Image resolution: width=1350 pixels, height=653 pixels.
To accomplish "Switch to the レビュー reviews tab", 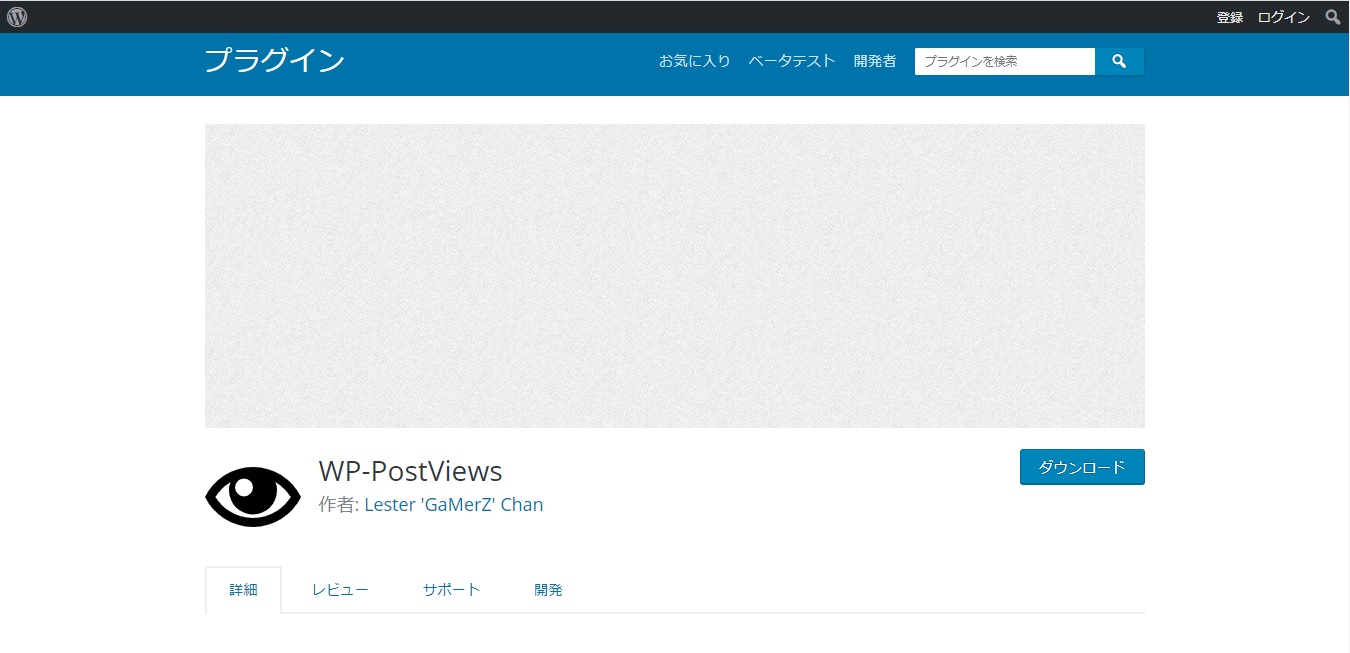I will point(340,590).
